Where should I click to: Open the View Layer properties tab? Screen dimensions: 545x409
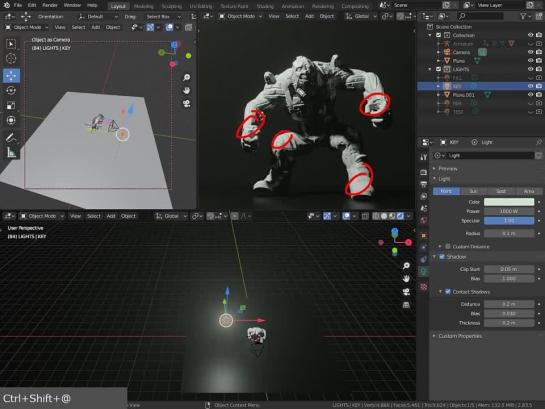point(423,196)
